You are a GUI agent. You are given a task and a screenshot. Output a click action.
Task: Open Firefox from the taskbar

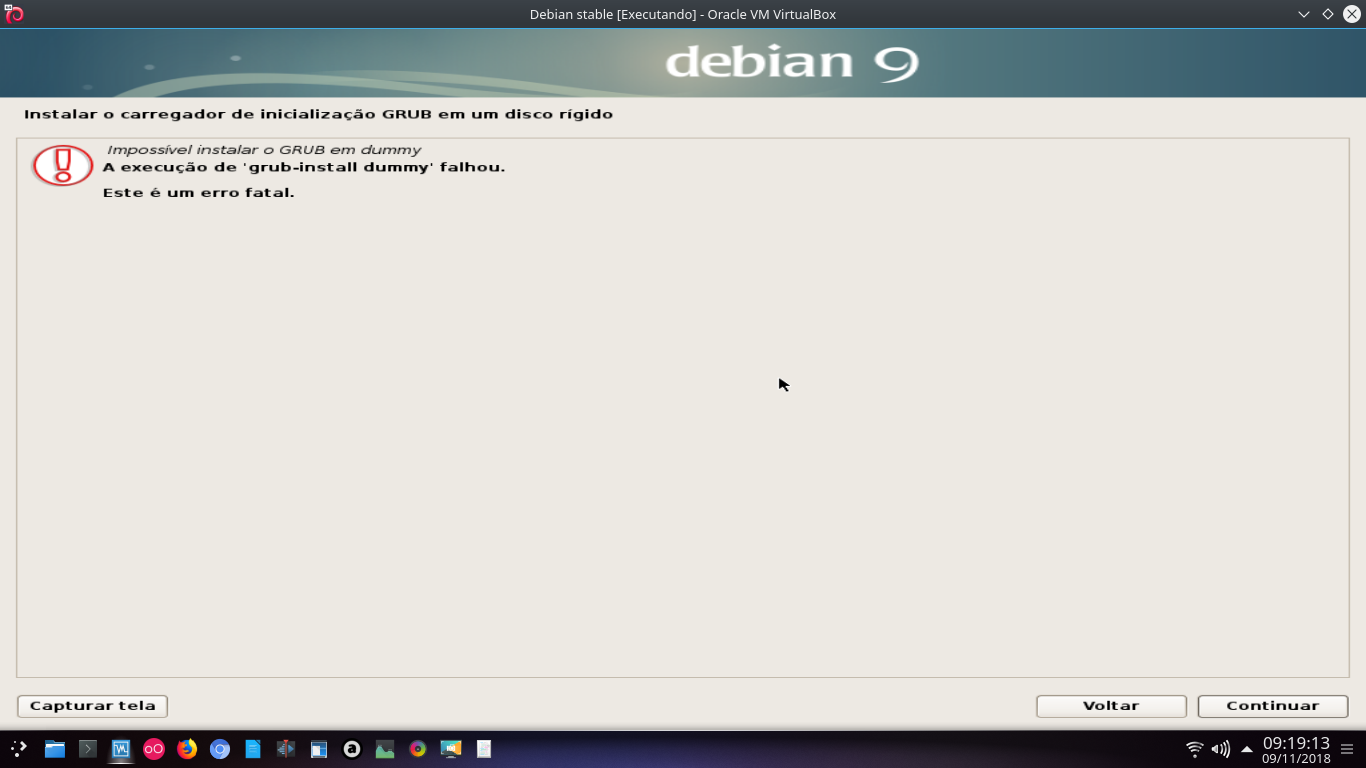(186, 748)
